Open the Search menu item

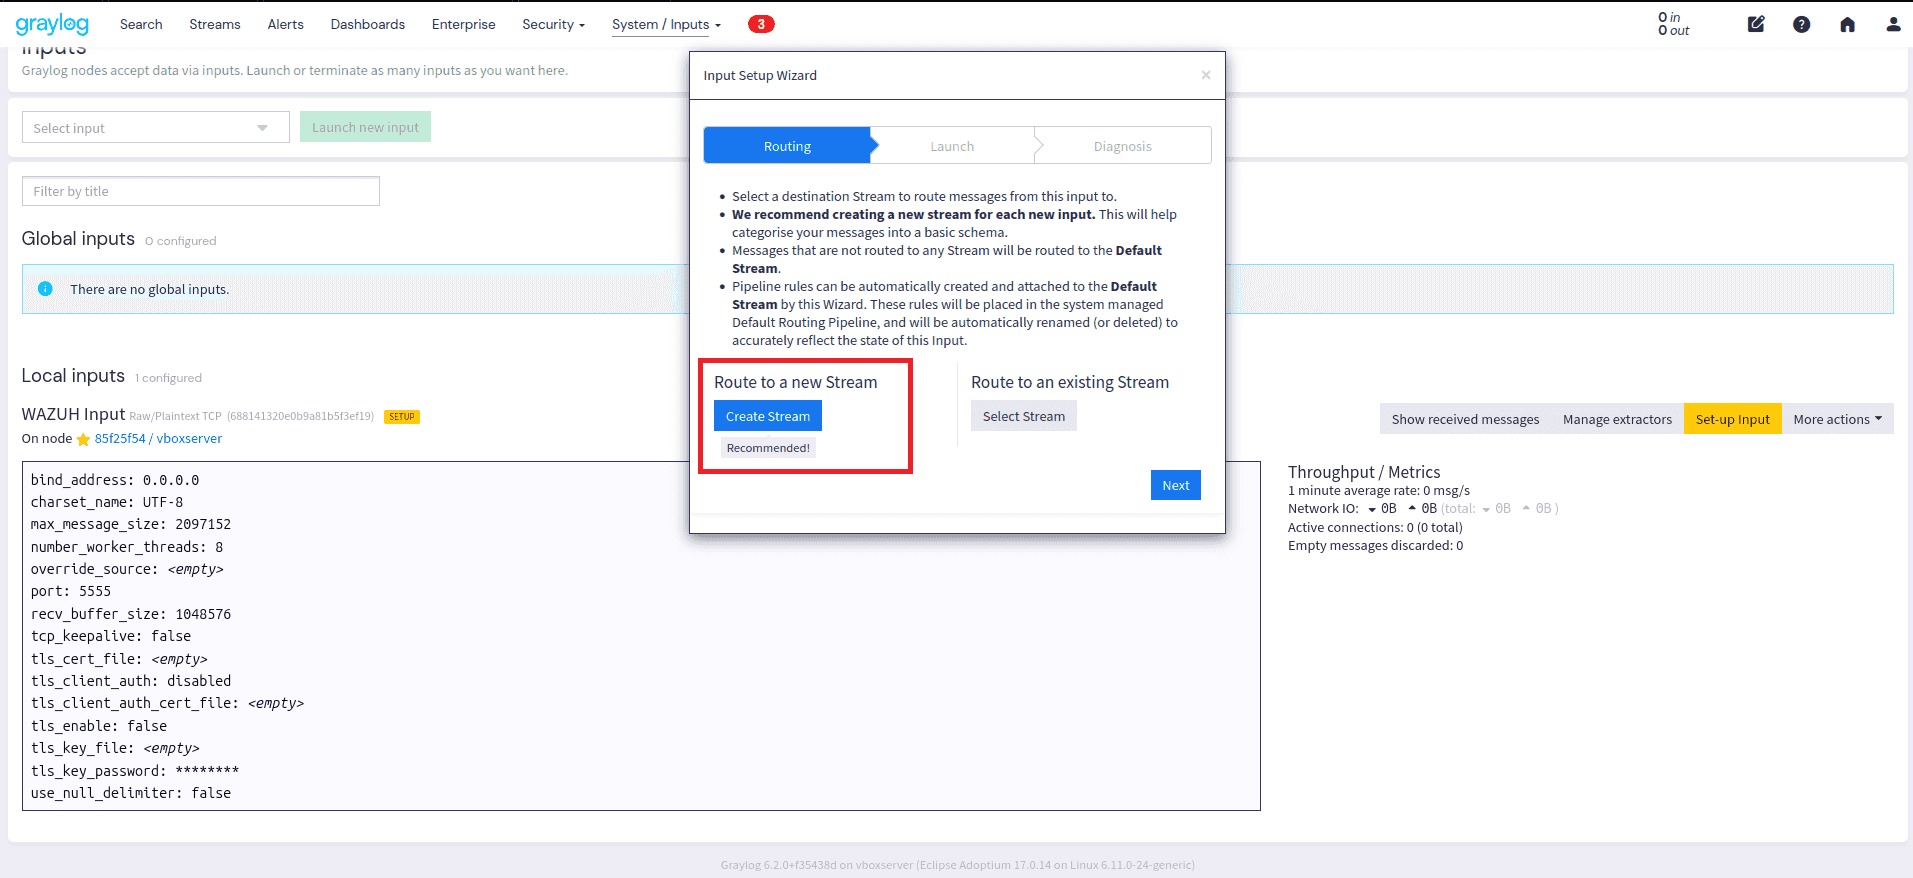(141, 24)
